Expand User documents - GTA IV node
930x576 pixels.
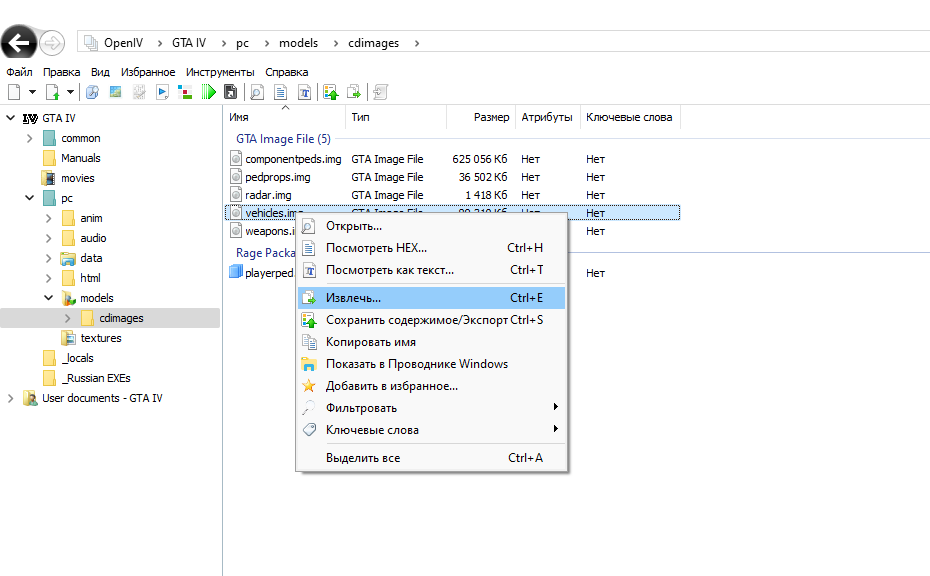(11, 398)
